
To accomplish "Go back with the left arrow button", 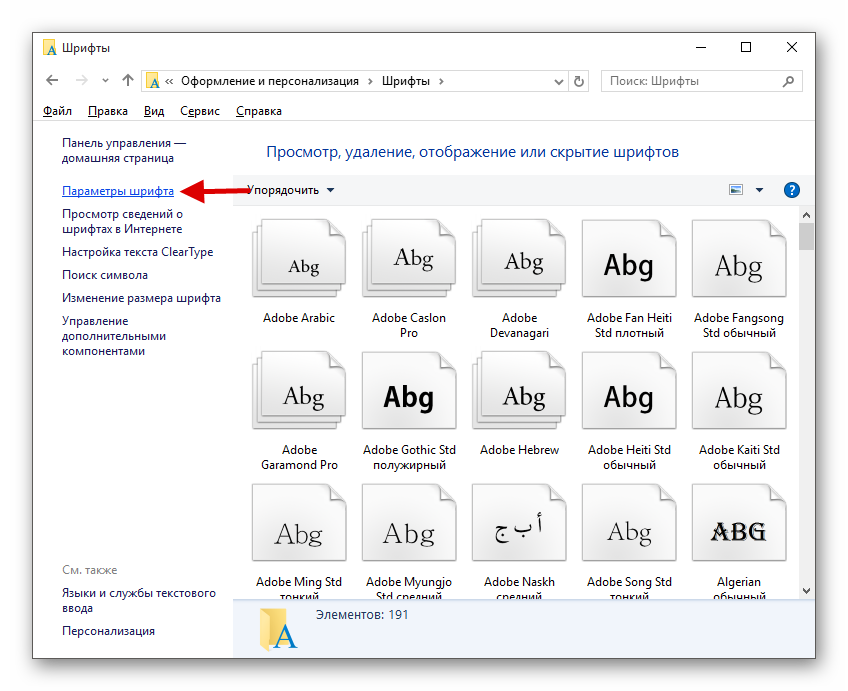I will click(x=52, y=81).
